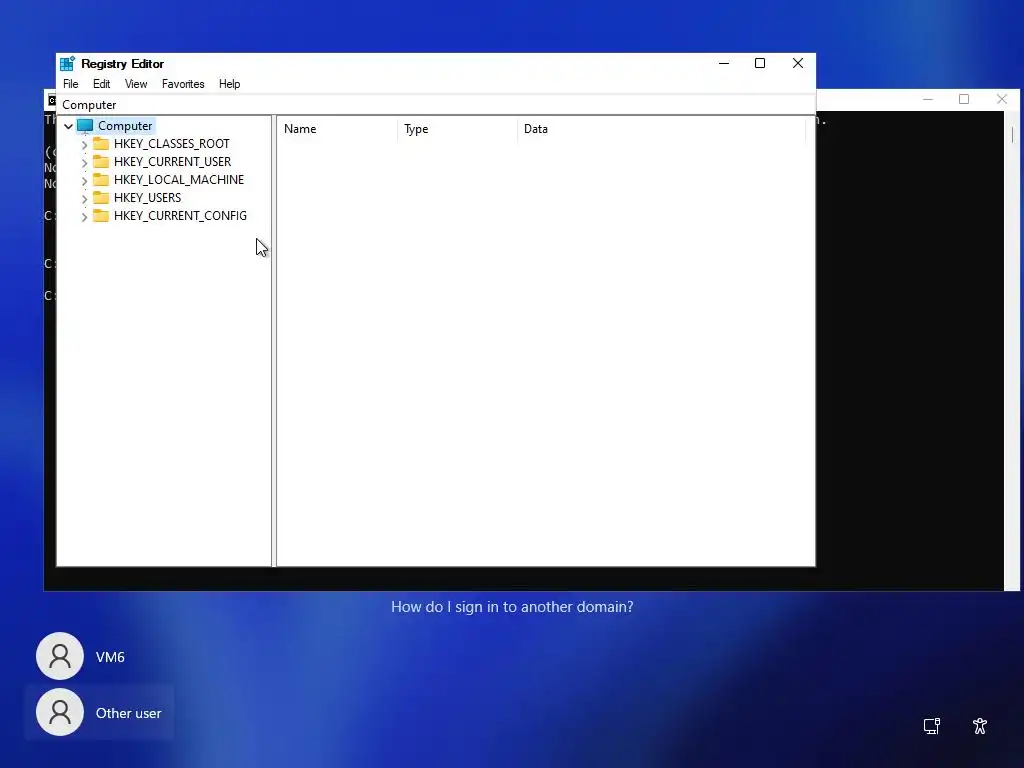This screenshot has width=1024, height=768.
Task: Open the Accessibility icon on sign-in screen
Action: tap(980, 726)
